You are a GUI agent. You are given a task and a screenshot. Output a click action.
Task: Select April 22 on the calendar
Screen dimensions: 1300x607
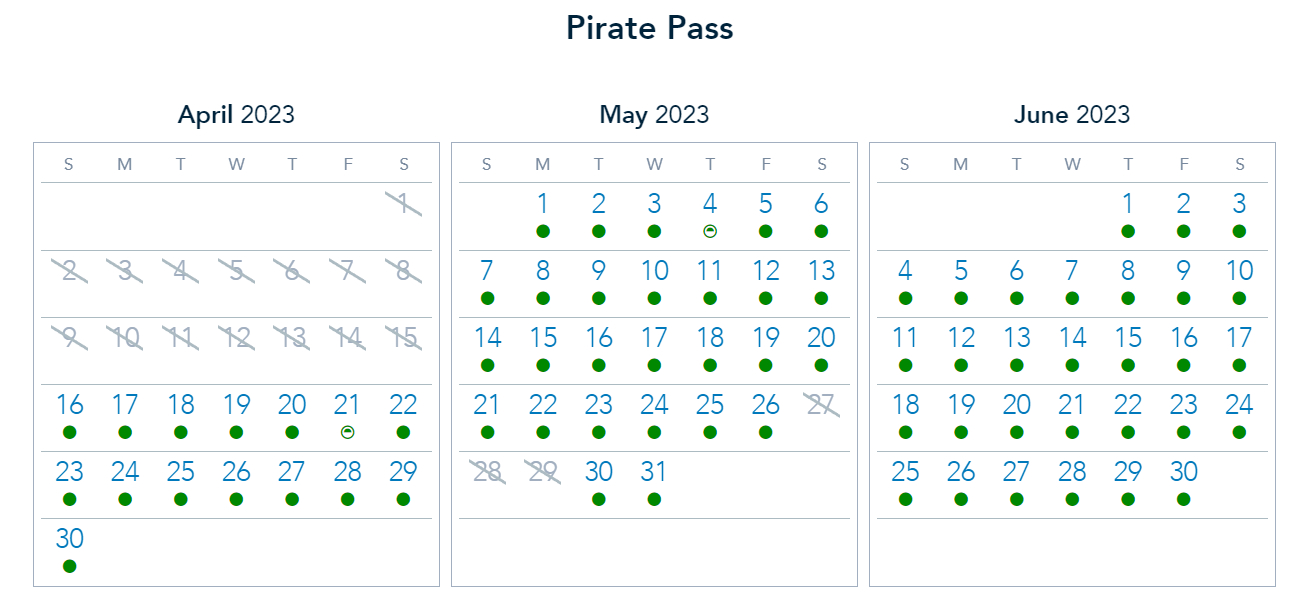(403, 405)
